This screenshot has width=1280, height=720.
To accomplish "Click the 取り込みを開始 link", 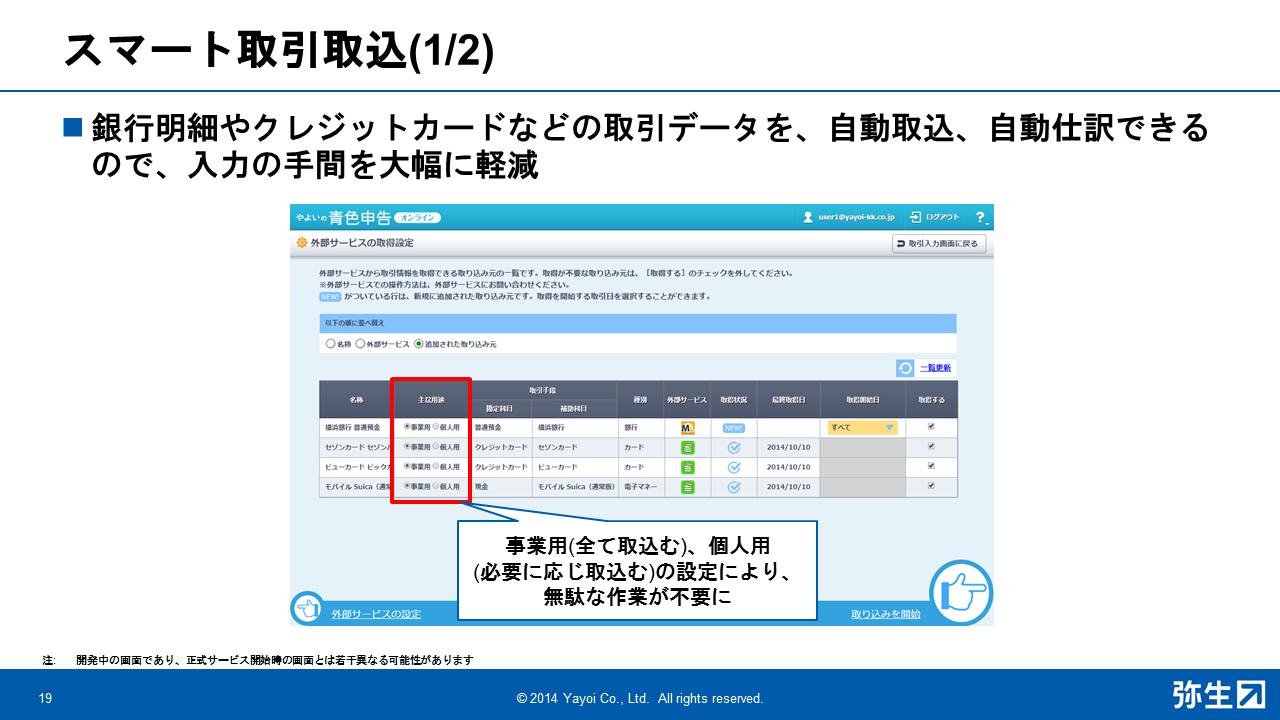I will (886, 614).
